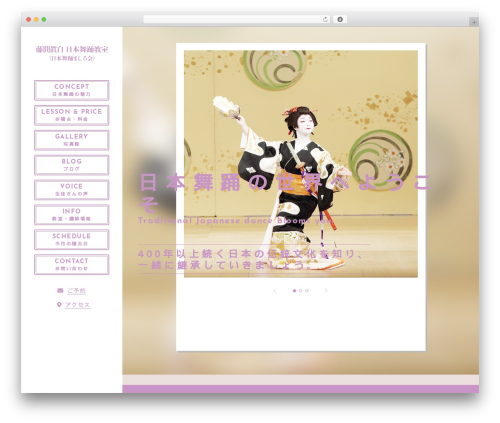Click the ご予約 reservation link

76,291
